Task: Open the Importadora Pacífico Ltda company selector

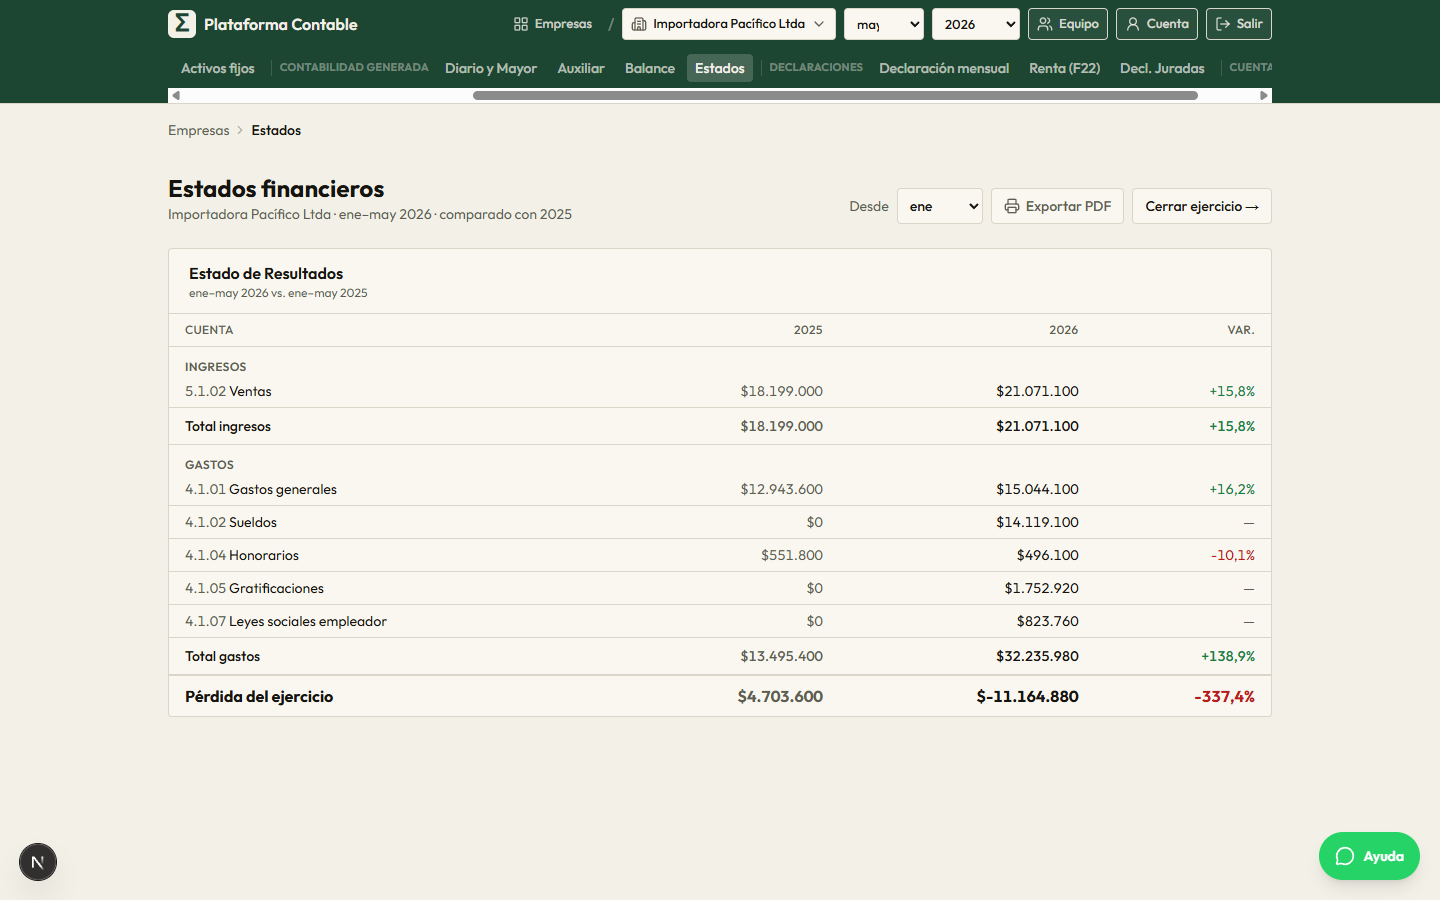Action: coord(729,24)
